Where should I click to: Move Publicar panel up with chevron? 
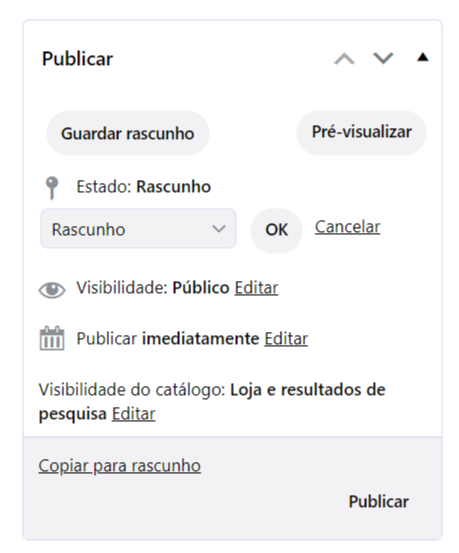tap(344, 59)
